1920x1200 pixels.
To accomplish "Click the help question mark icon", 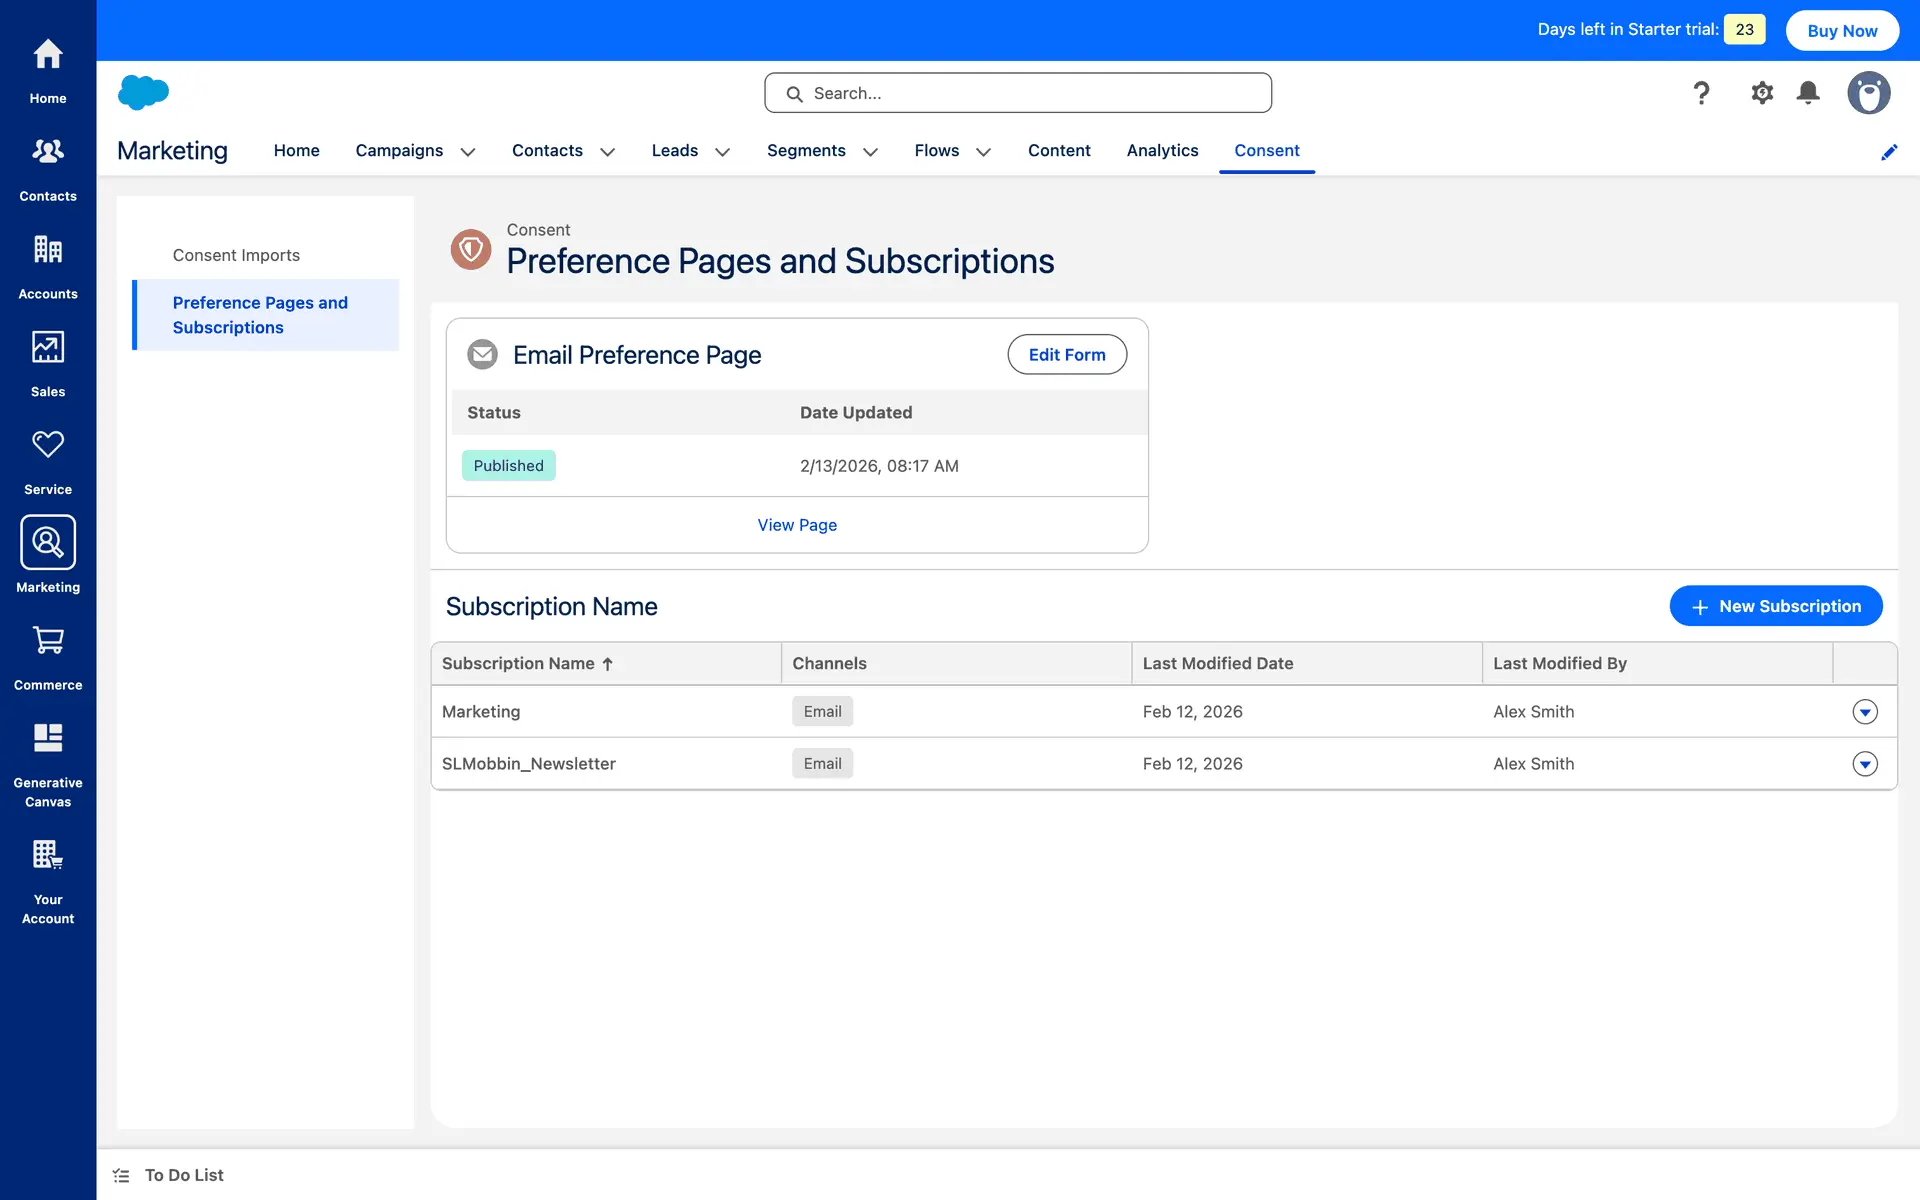I will tap(1701, 93).
